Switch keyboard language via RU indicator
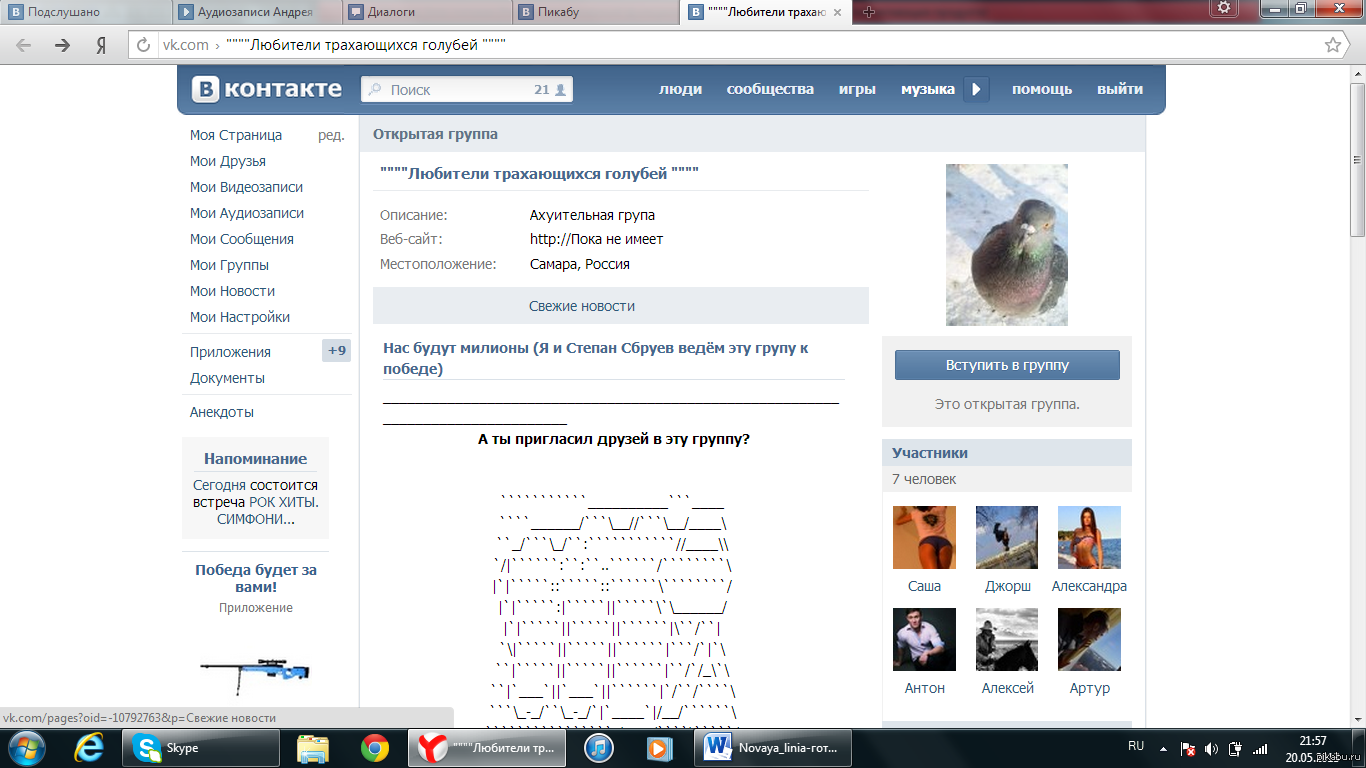The width and height of the screenshot is (1366, 768). (x=1136, y=746)
